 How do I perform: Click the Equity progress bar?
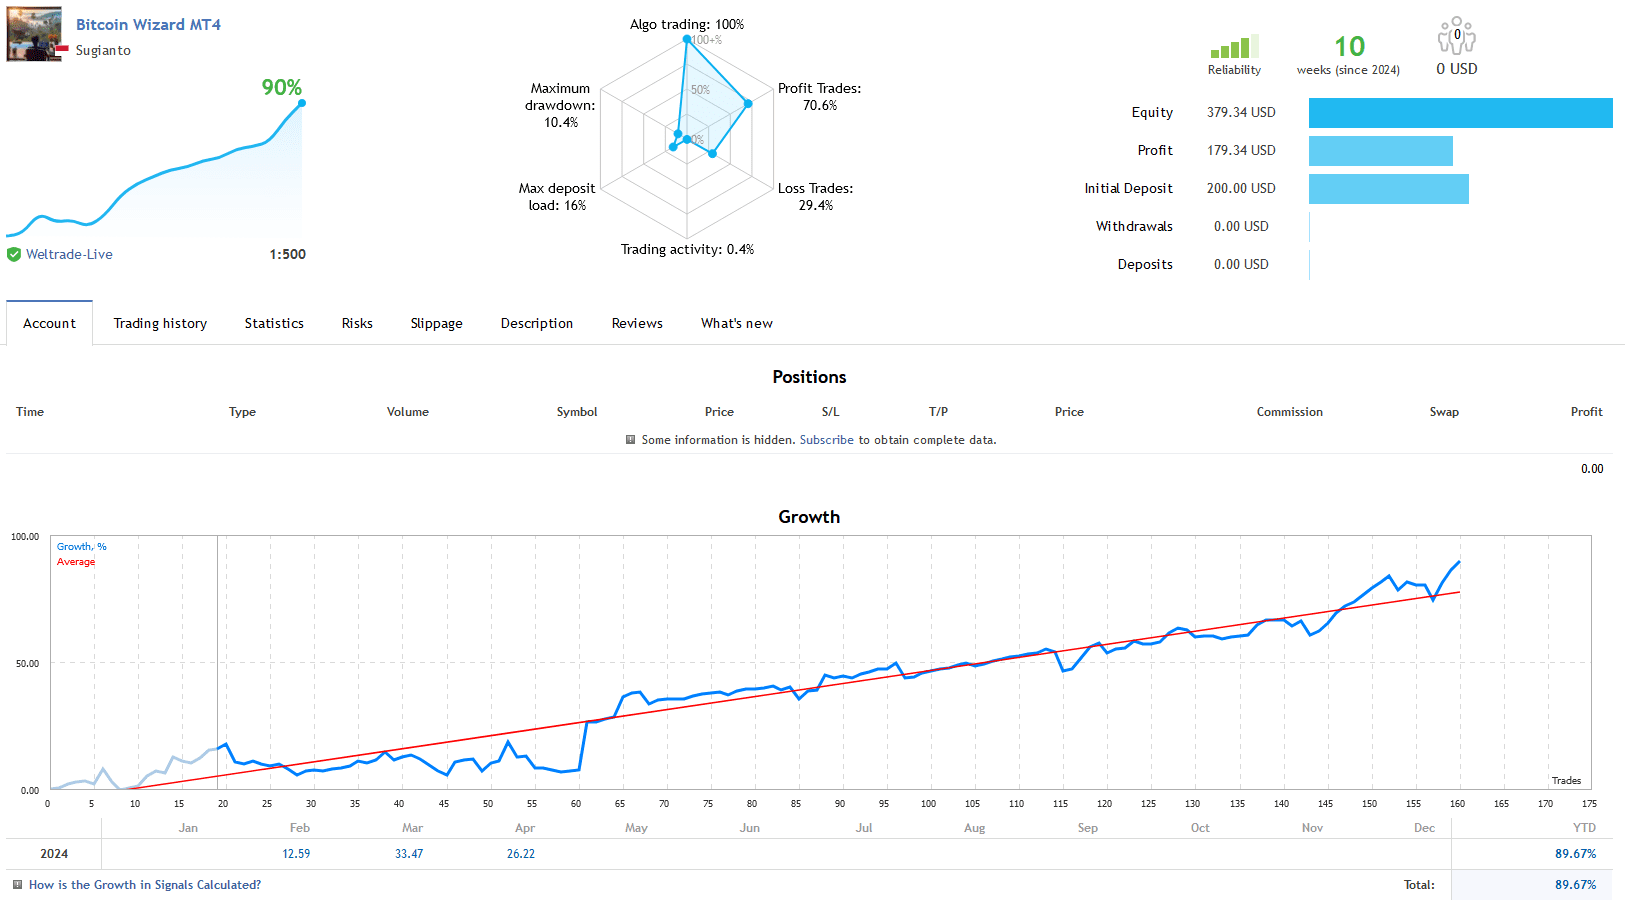pos(1460,112)
